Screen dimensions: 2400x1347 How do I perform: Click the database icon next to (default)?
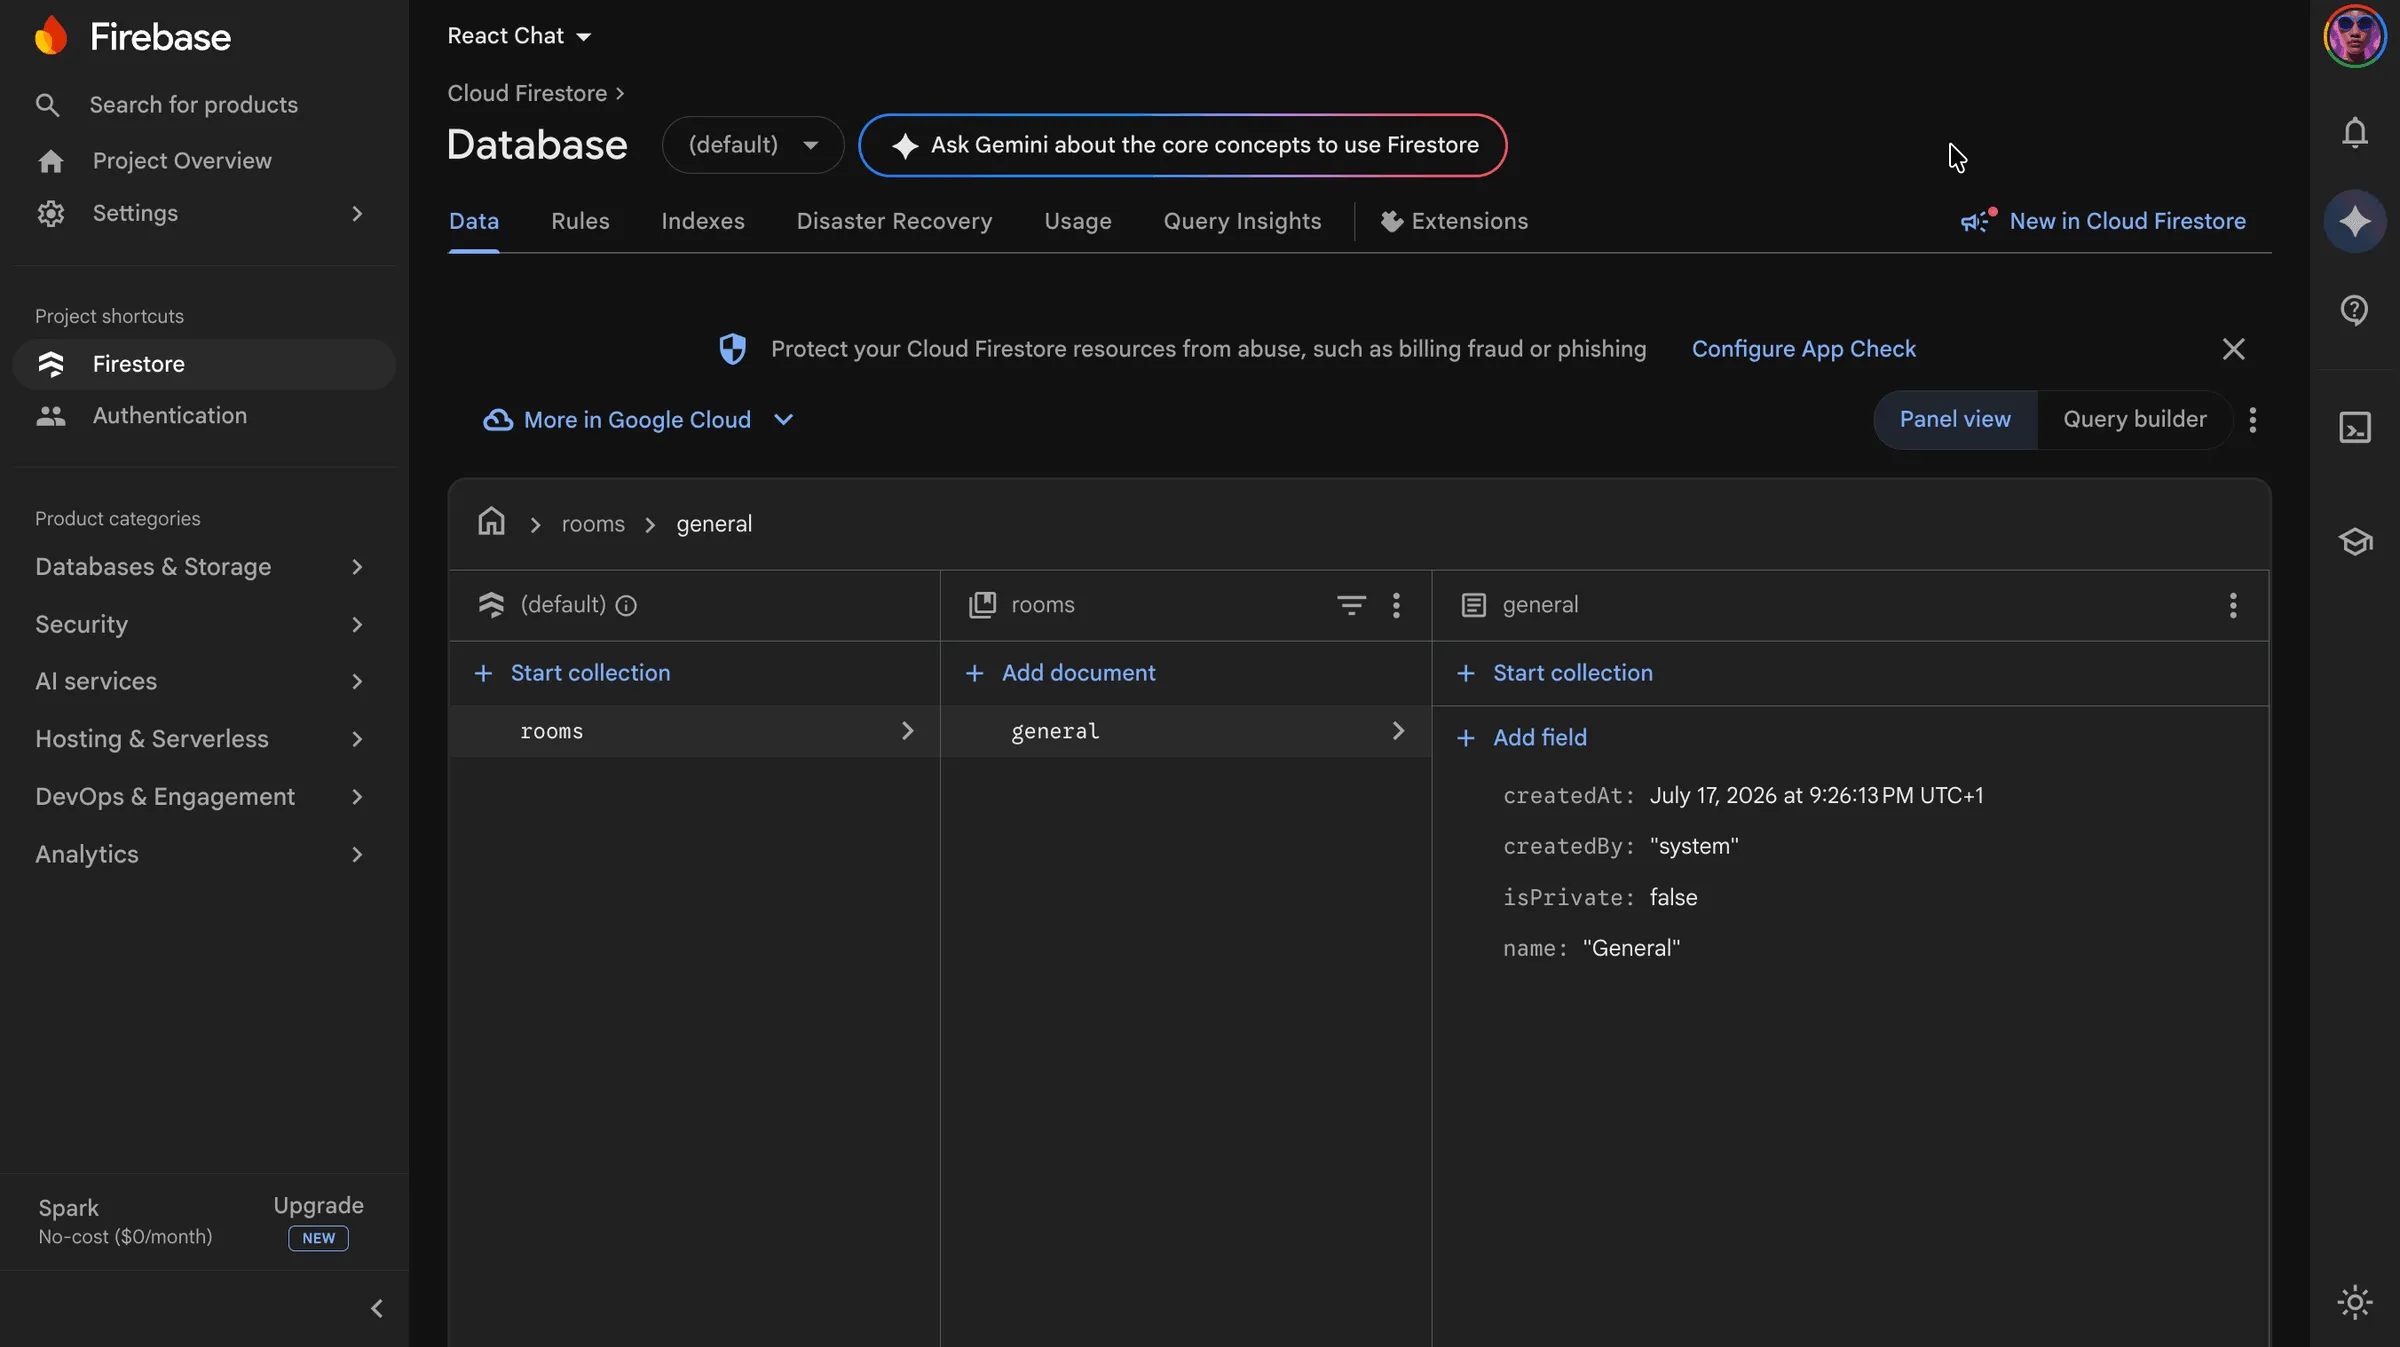point(491,605)
